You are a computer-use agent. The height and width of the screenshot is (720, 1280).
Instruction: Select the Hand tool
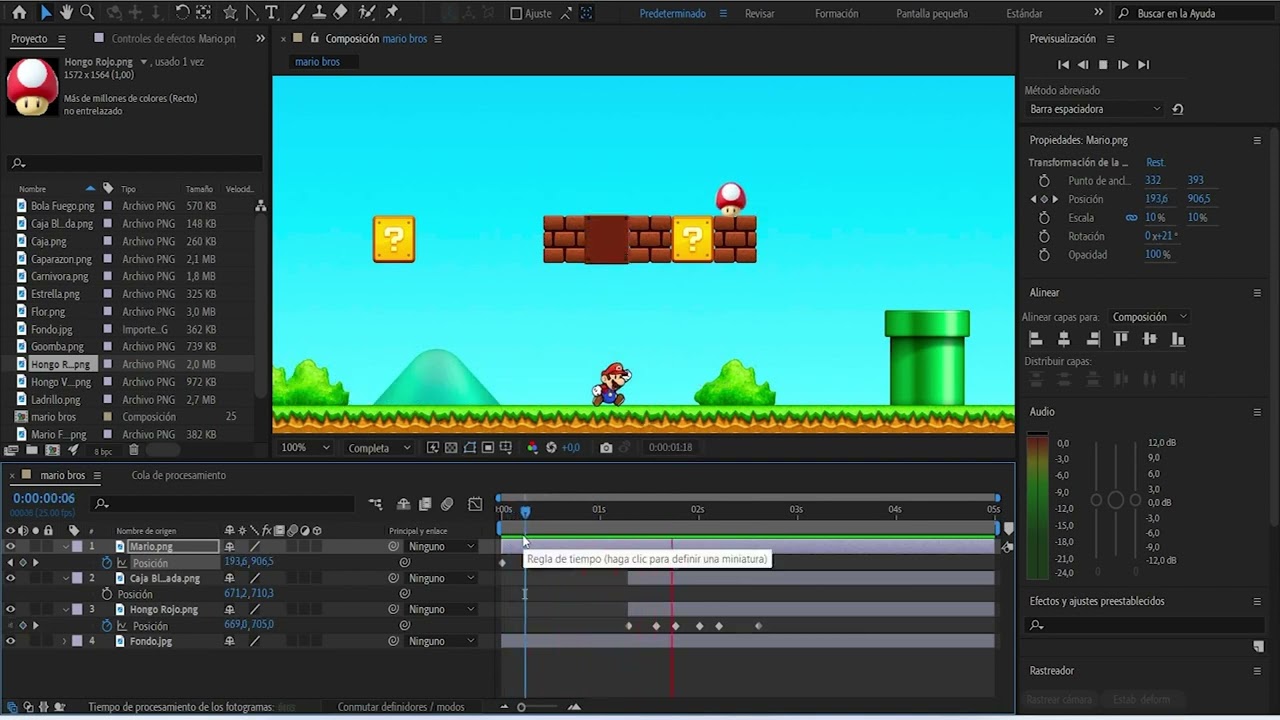[66, 13]
